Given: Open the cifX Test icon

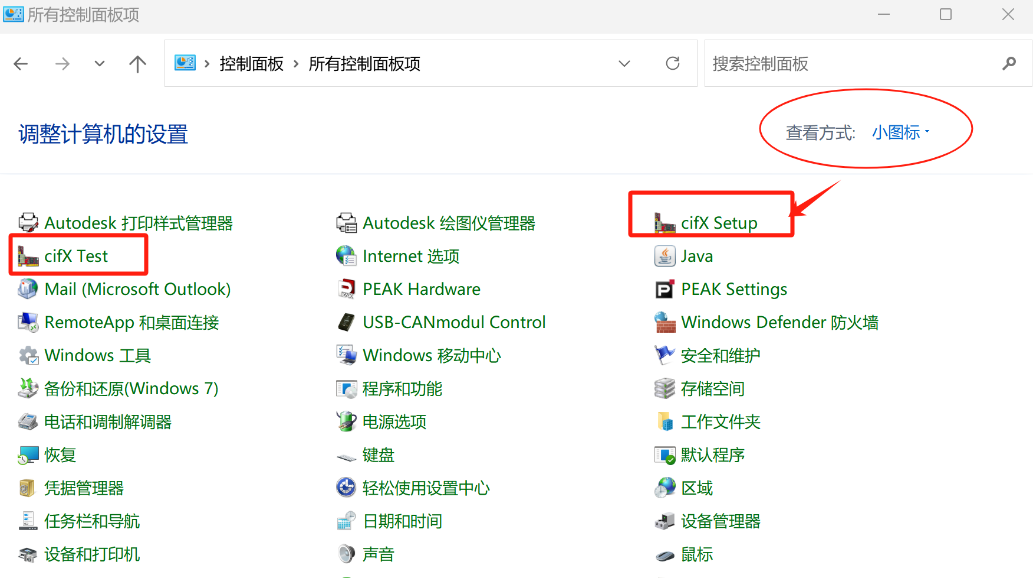Looking at the screenshot, I should coord(28,256).
